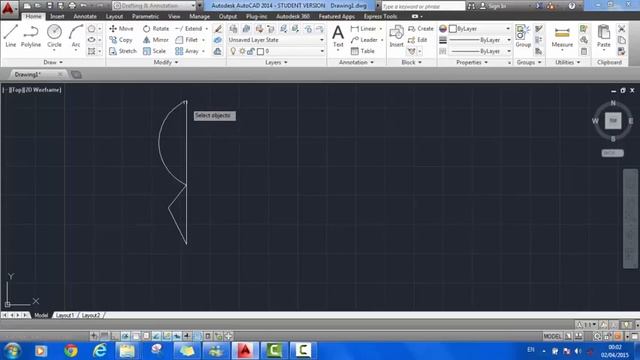
Task: Activate the Rotate tool
Action: (156, 29)
